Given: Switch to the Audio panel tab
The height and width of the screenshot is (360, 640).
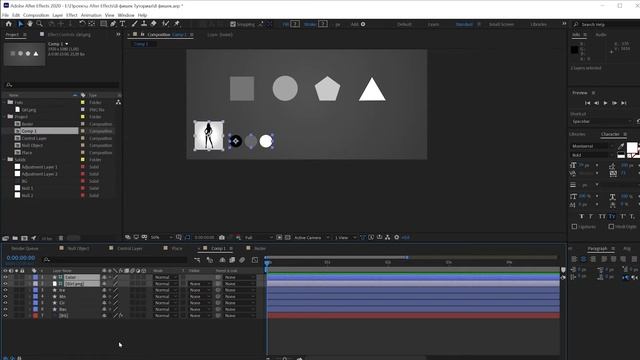Looking at the screenshot, I should pos(600,35).
